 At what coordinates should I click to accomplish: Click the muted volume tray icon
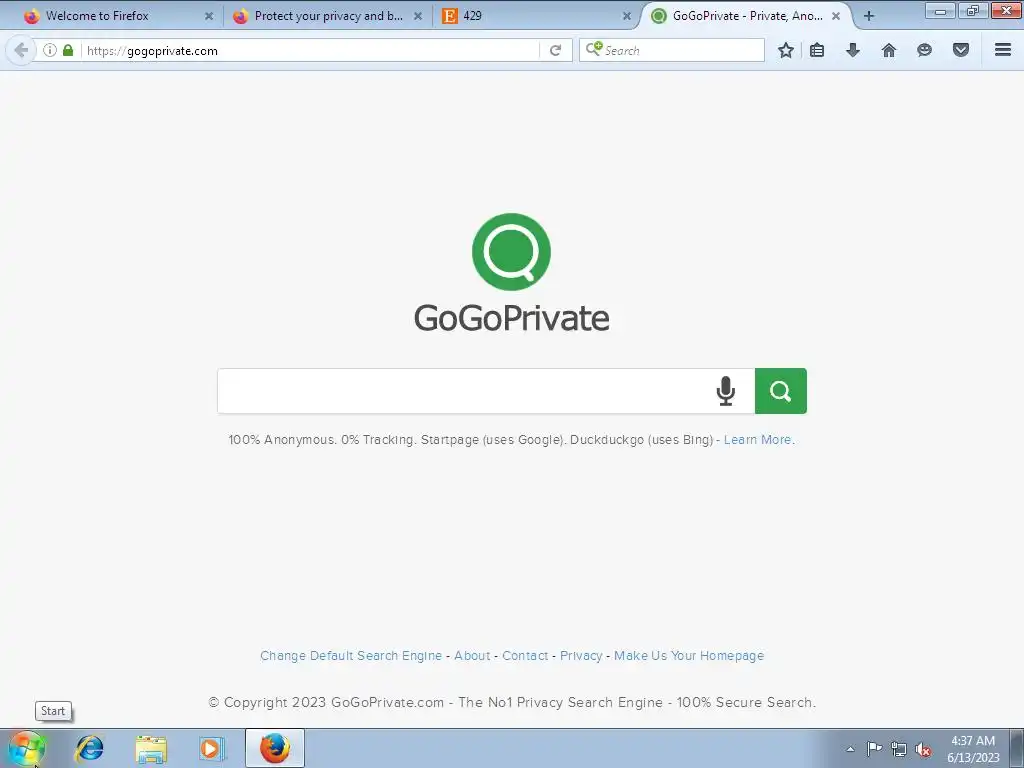tap(923, 749)
